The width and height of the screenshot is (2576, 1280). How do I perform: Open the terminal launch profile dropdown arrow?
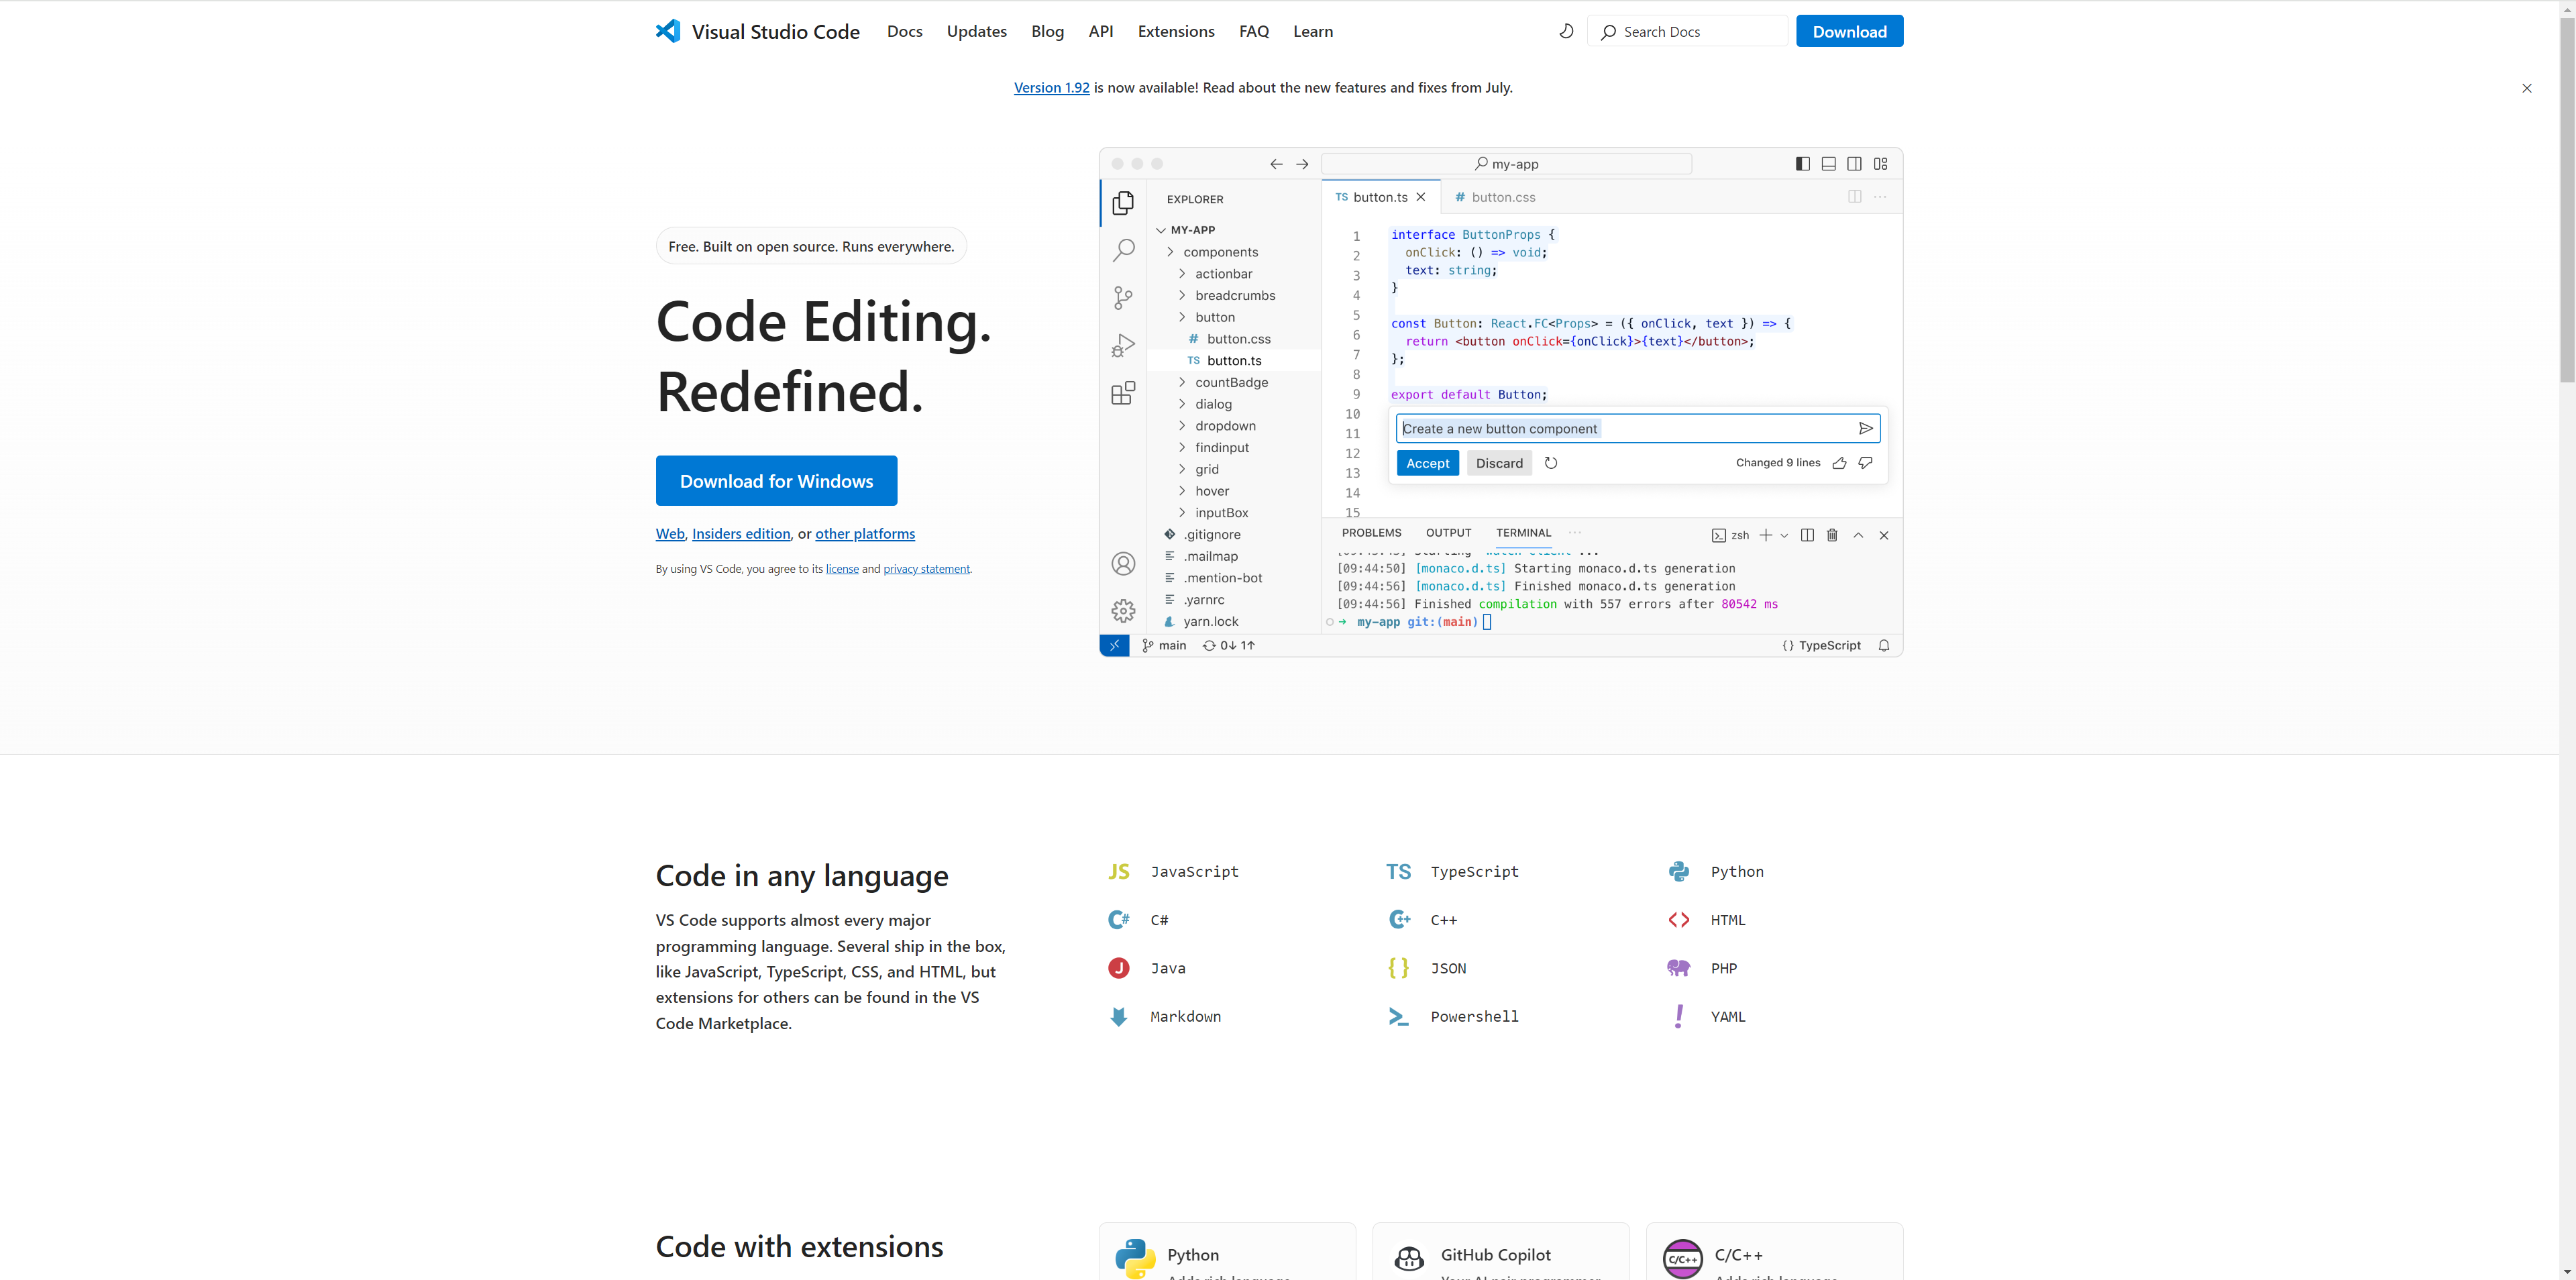(1784, 536)
